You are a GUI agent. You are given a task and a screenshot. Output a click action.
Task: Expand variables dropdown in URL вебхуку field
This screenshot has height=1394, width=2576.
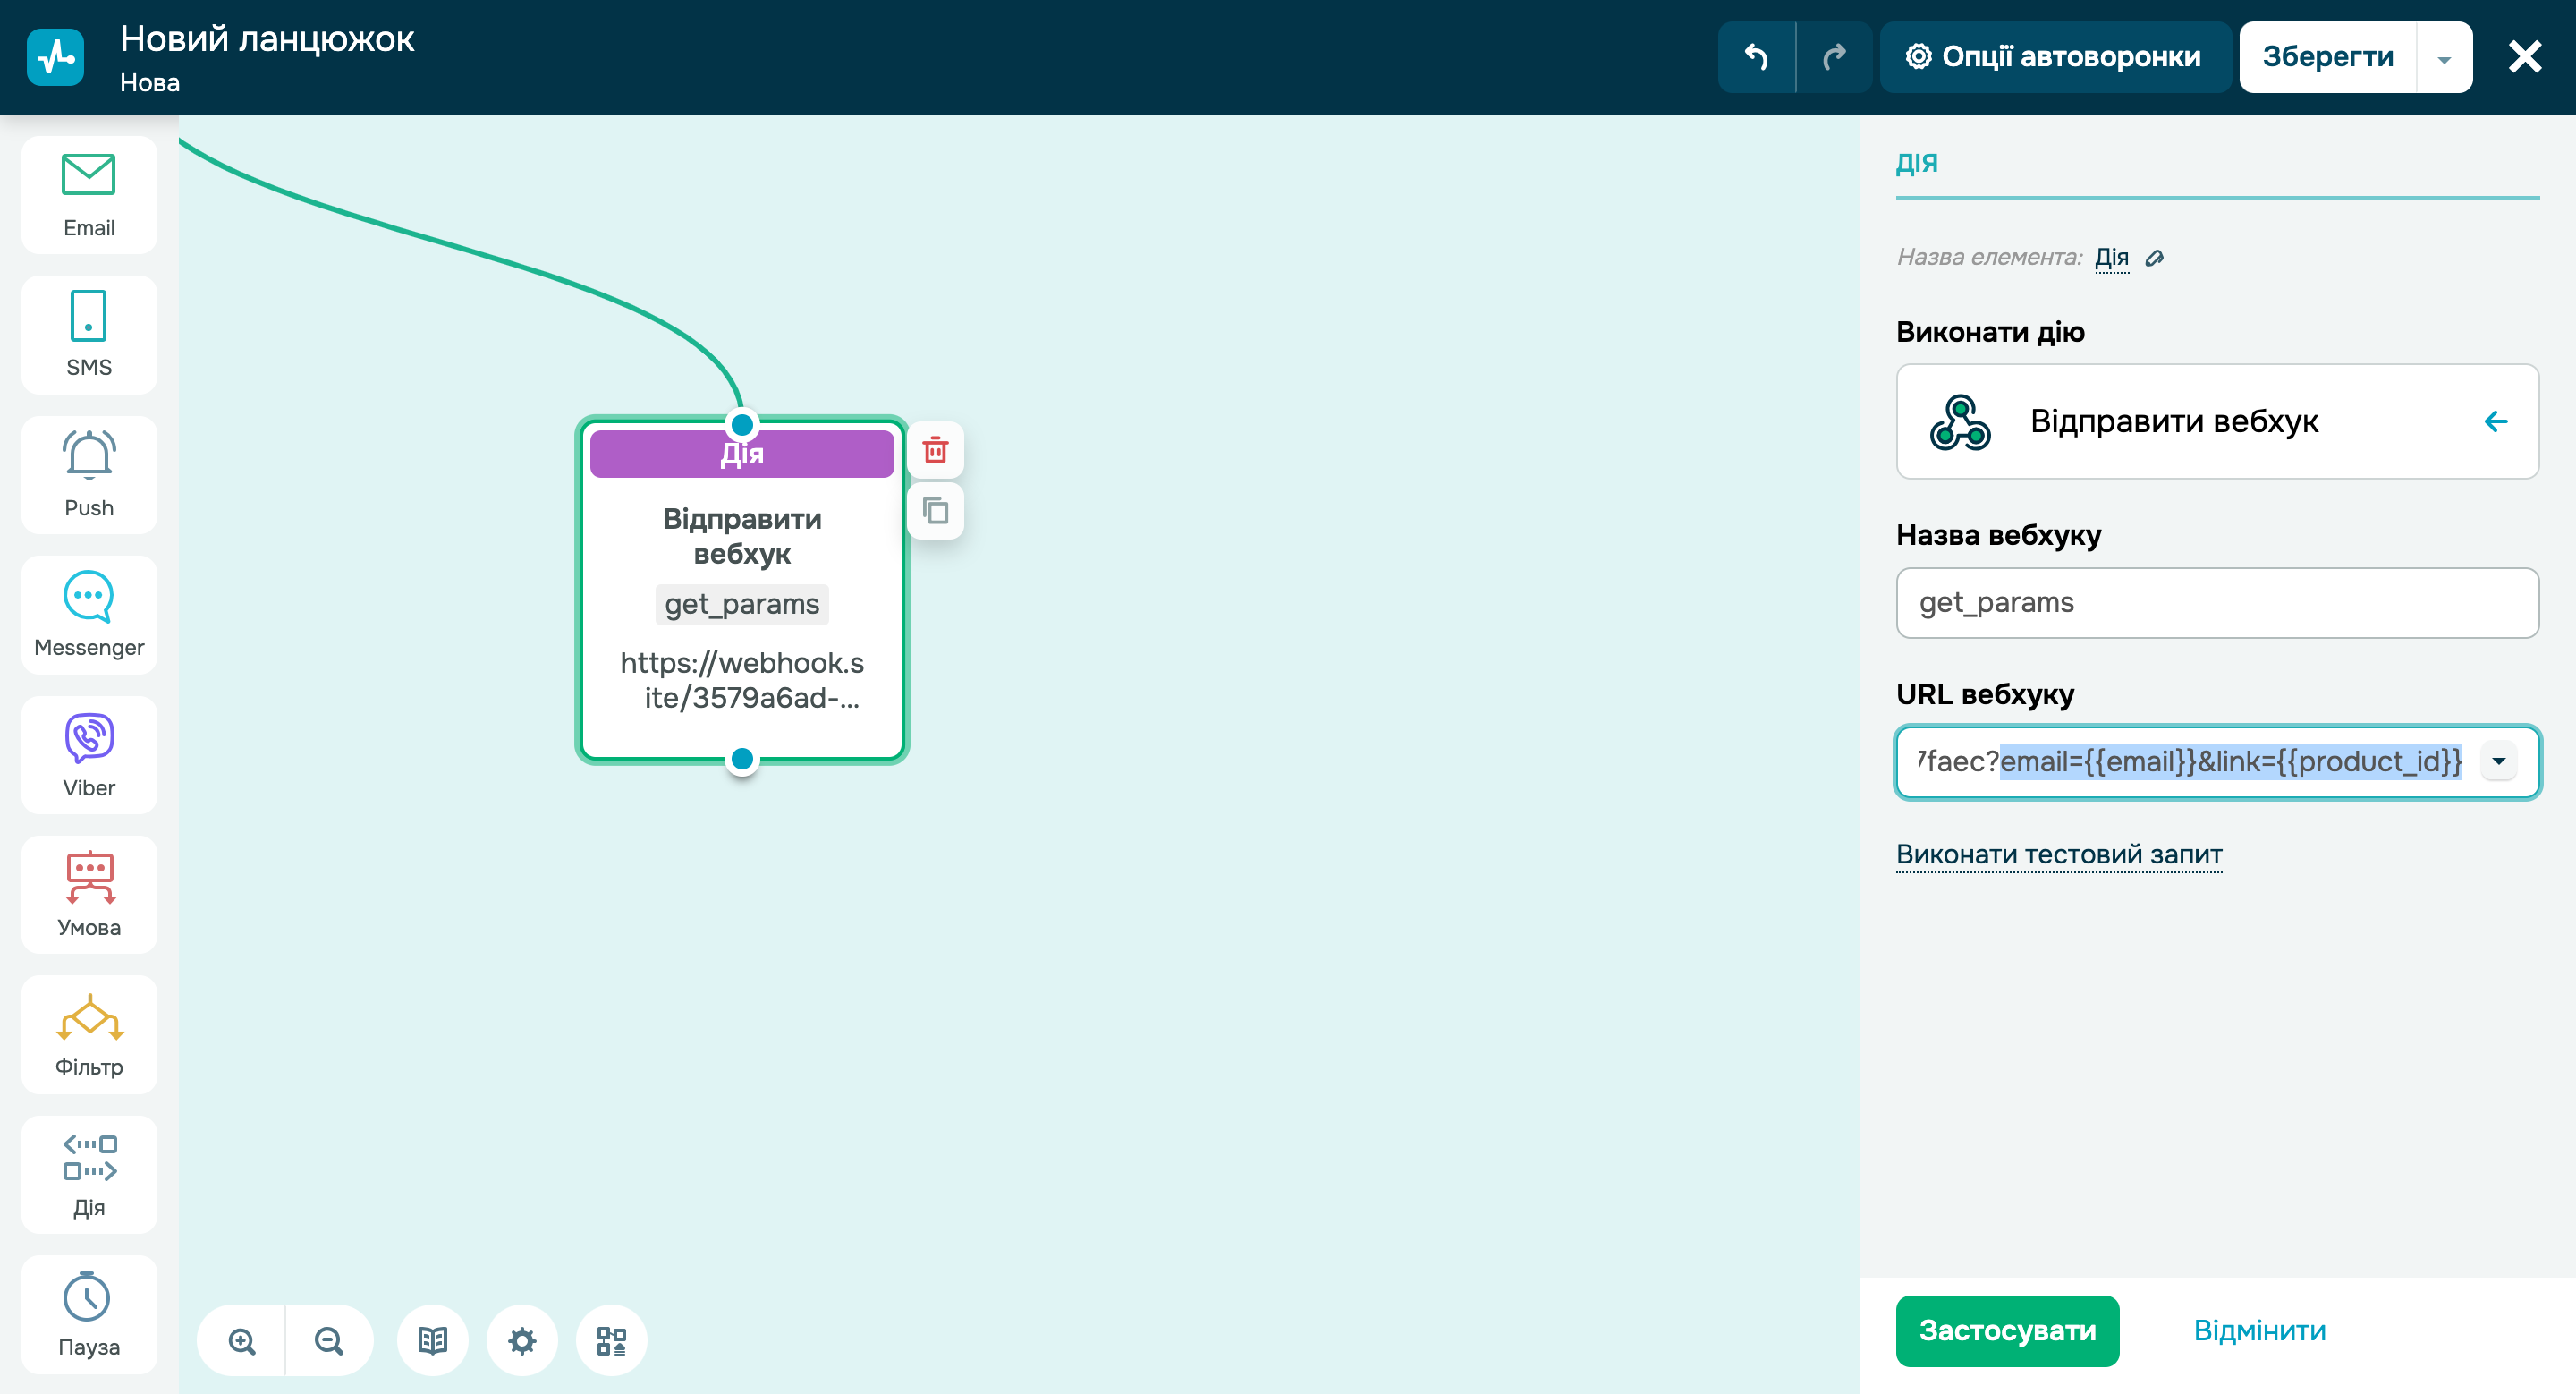2498,762
